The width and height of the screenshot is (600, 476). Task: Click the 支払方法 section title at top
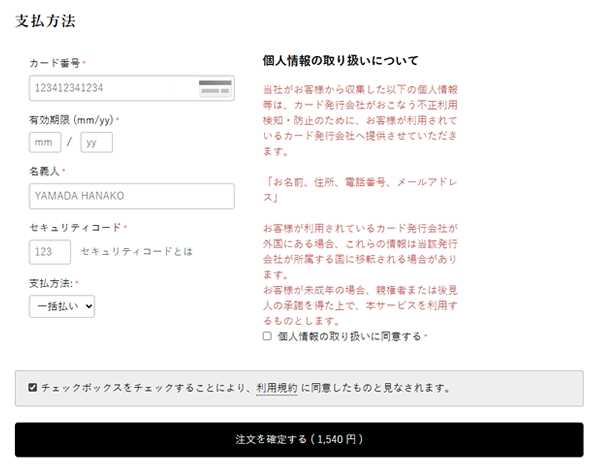[45, 20]
